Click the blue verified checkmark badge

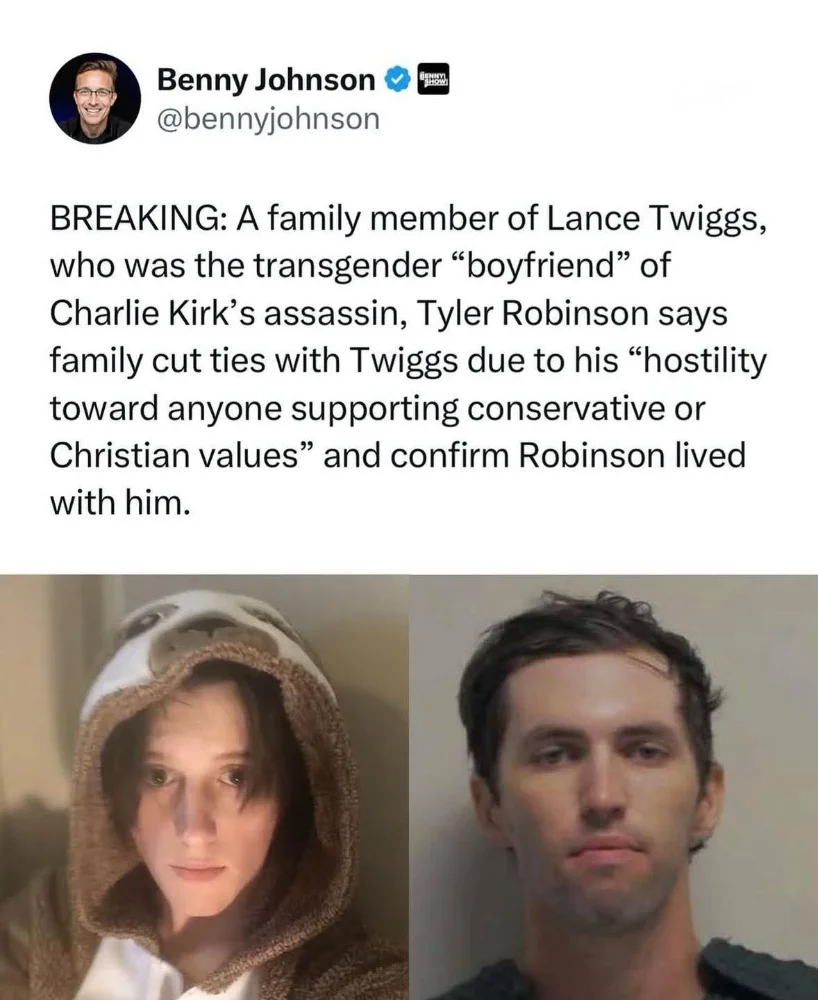(397, 80)
